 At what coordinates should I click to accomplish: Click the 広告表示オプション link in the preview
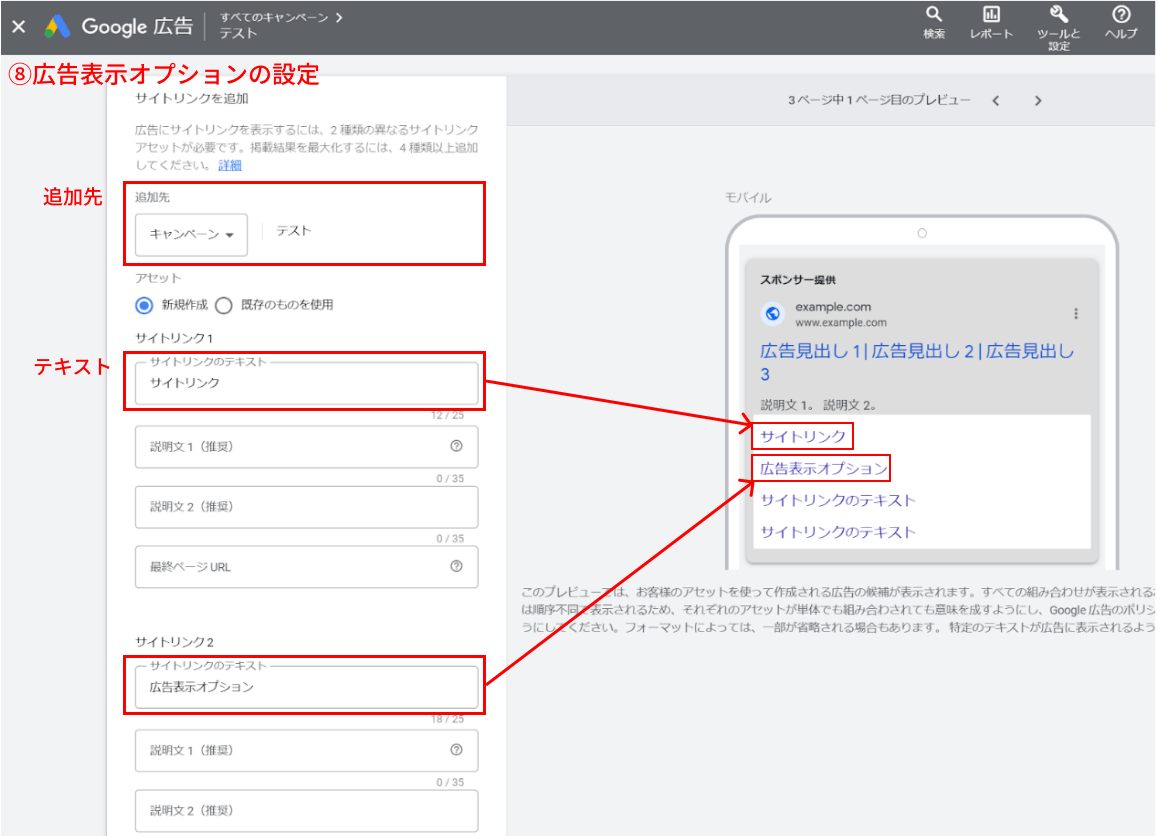pos(823,468)
